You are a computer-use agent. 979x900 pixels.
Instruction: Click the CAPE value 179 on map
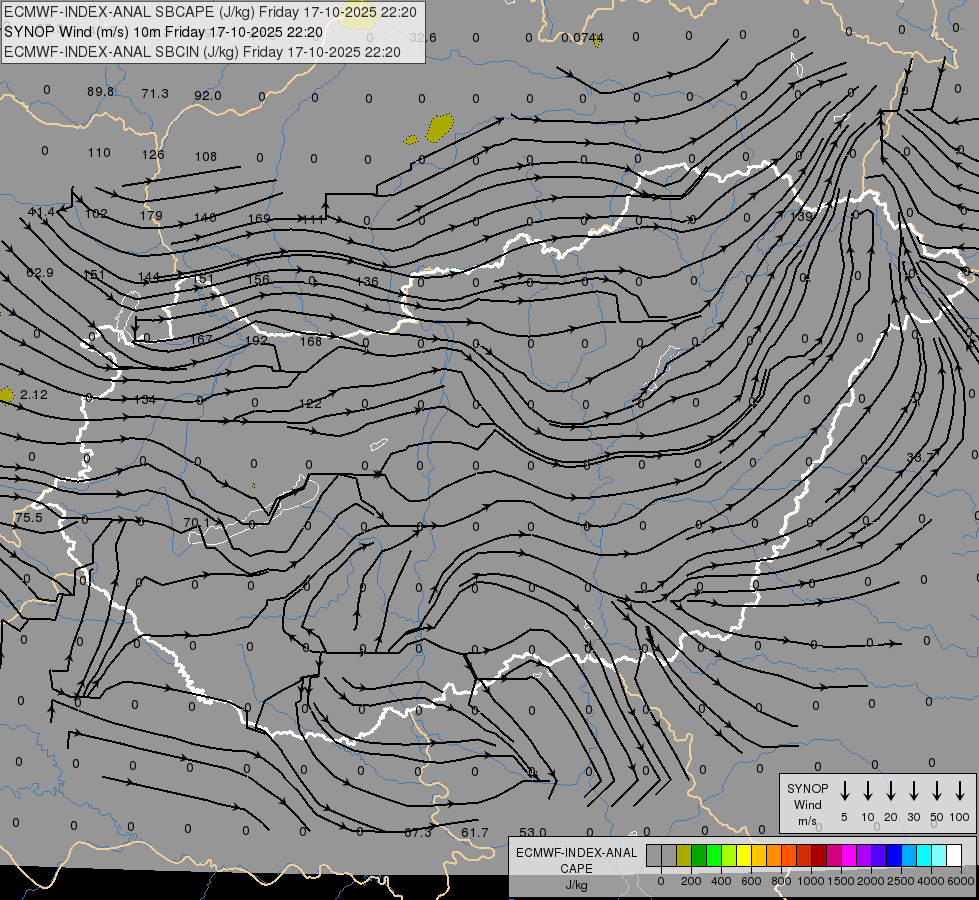(151, 215)
